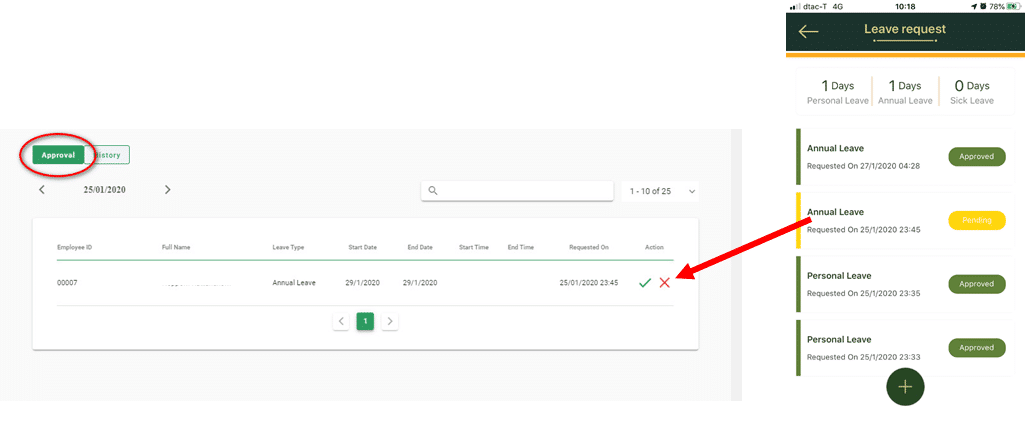Go to next date using right chevron
1025x425 pixels.
(x=167, y=190)
